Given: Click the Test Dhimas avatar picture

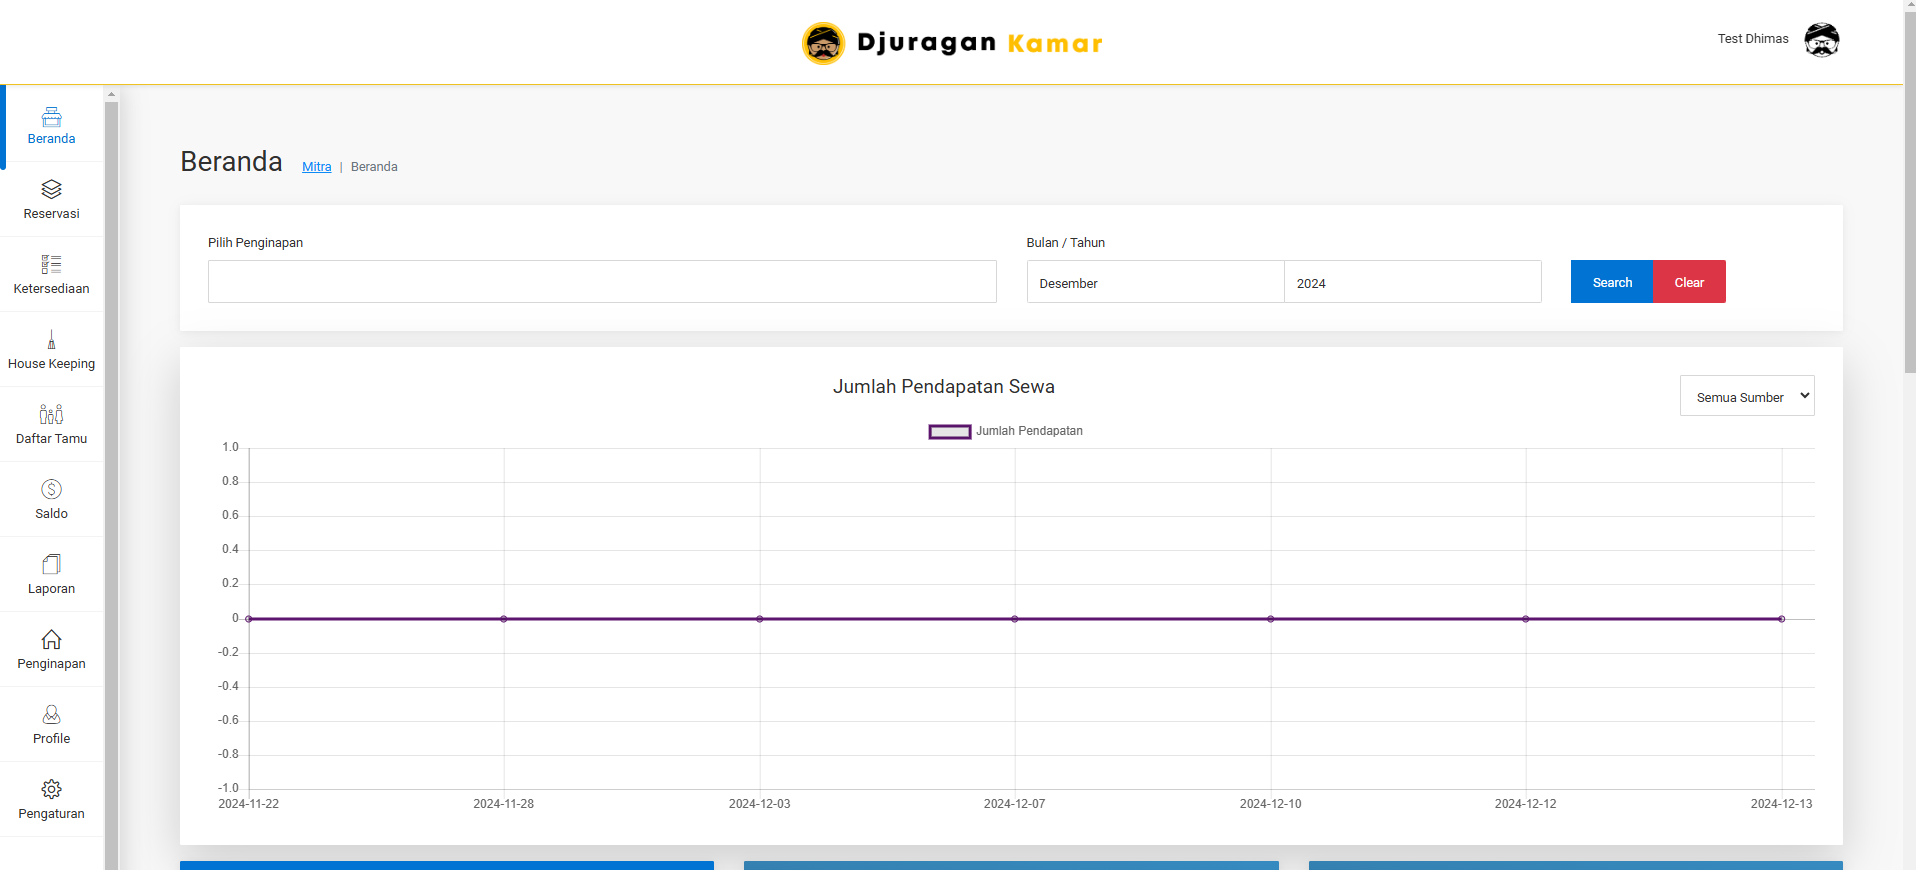Looking at the screenshot, I should click(1821, 40).
